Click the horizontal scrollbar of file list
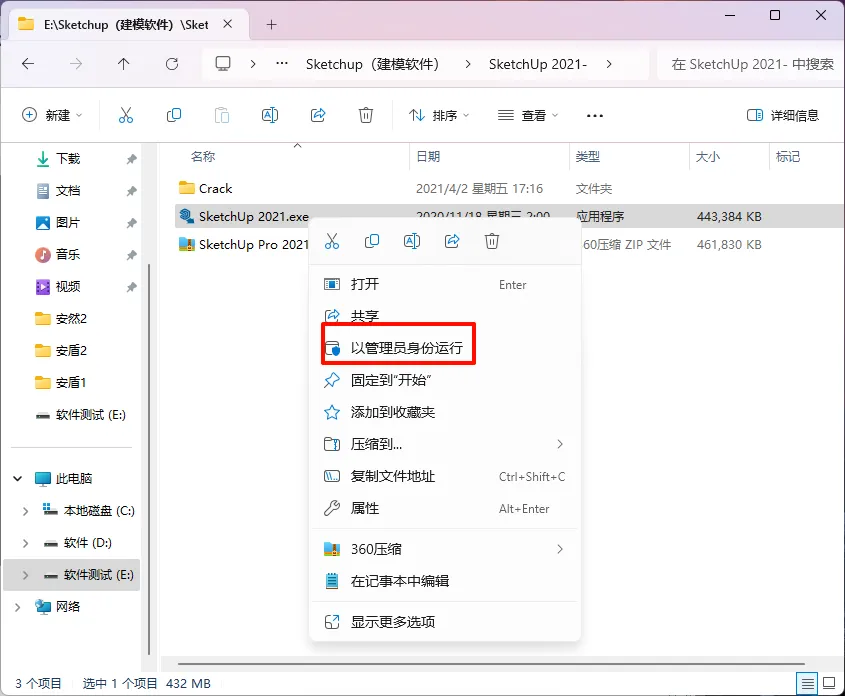The width and height of the screenshot is (845, 696). pyautogui.click(x=491, y=664)
